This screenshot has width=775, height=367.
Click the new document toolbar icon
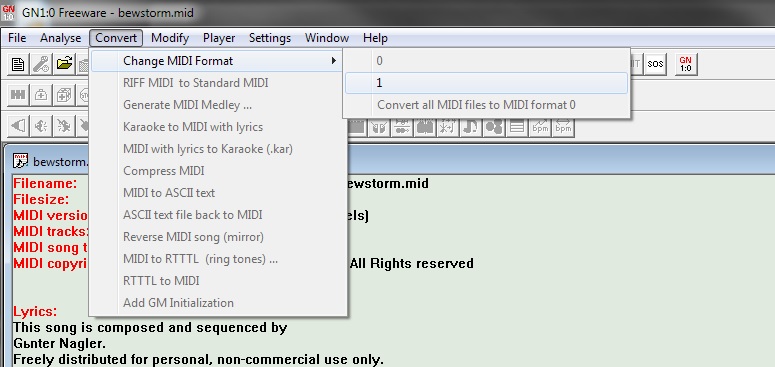18,64
